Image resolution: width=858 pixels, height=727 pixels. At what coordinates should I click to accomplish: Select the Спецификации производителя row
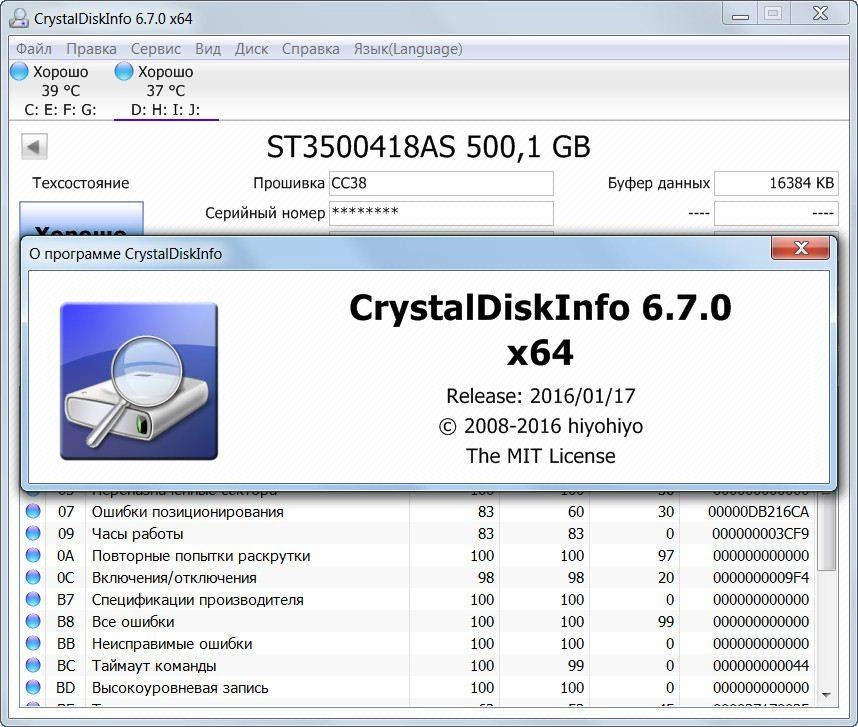pyautogui.click(x=418, y=600)
